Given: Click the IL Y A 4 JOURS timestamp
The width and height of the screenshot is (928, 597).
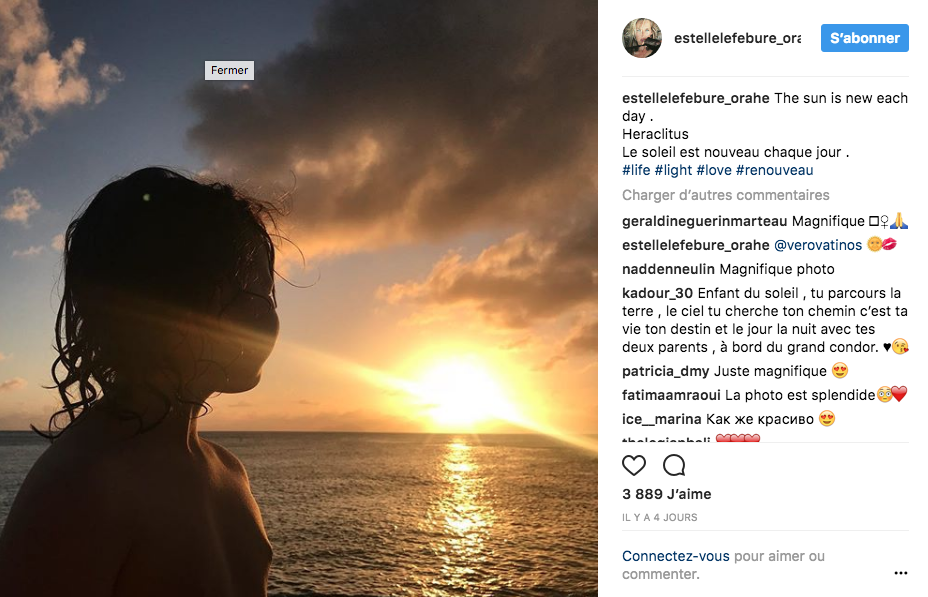Looking at the screenshot, I should tap(659, 518).
